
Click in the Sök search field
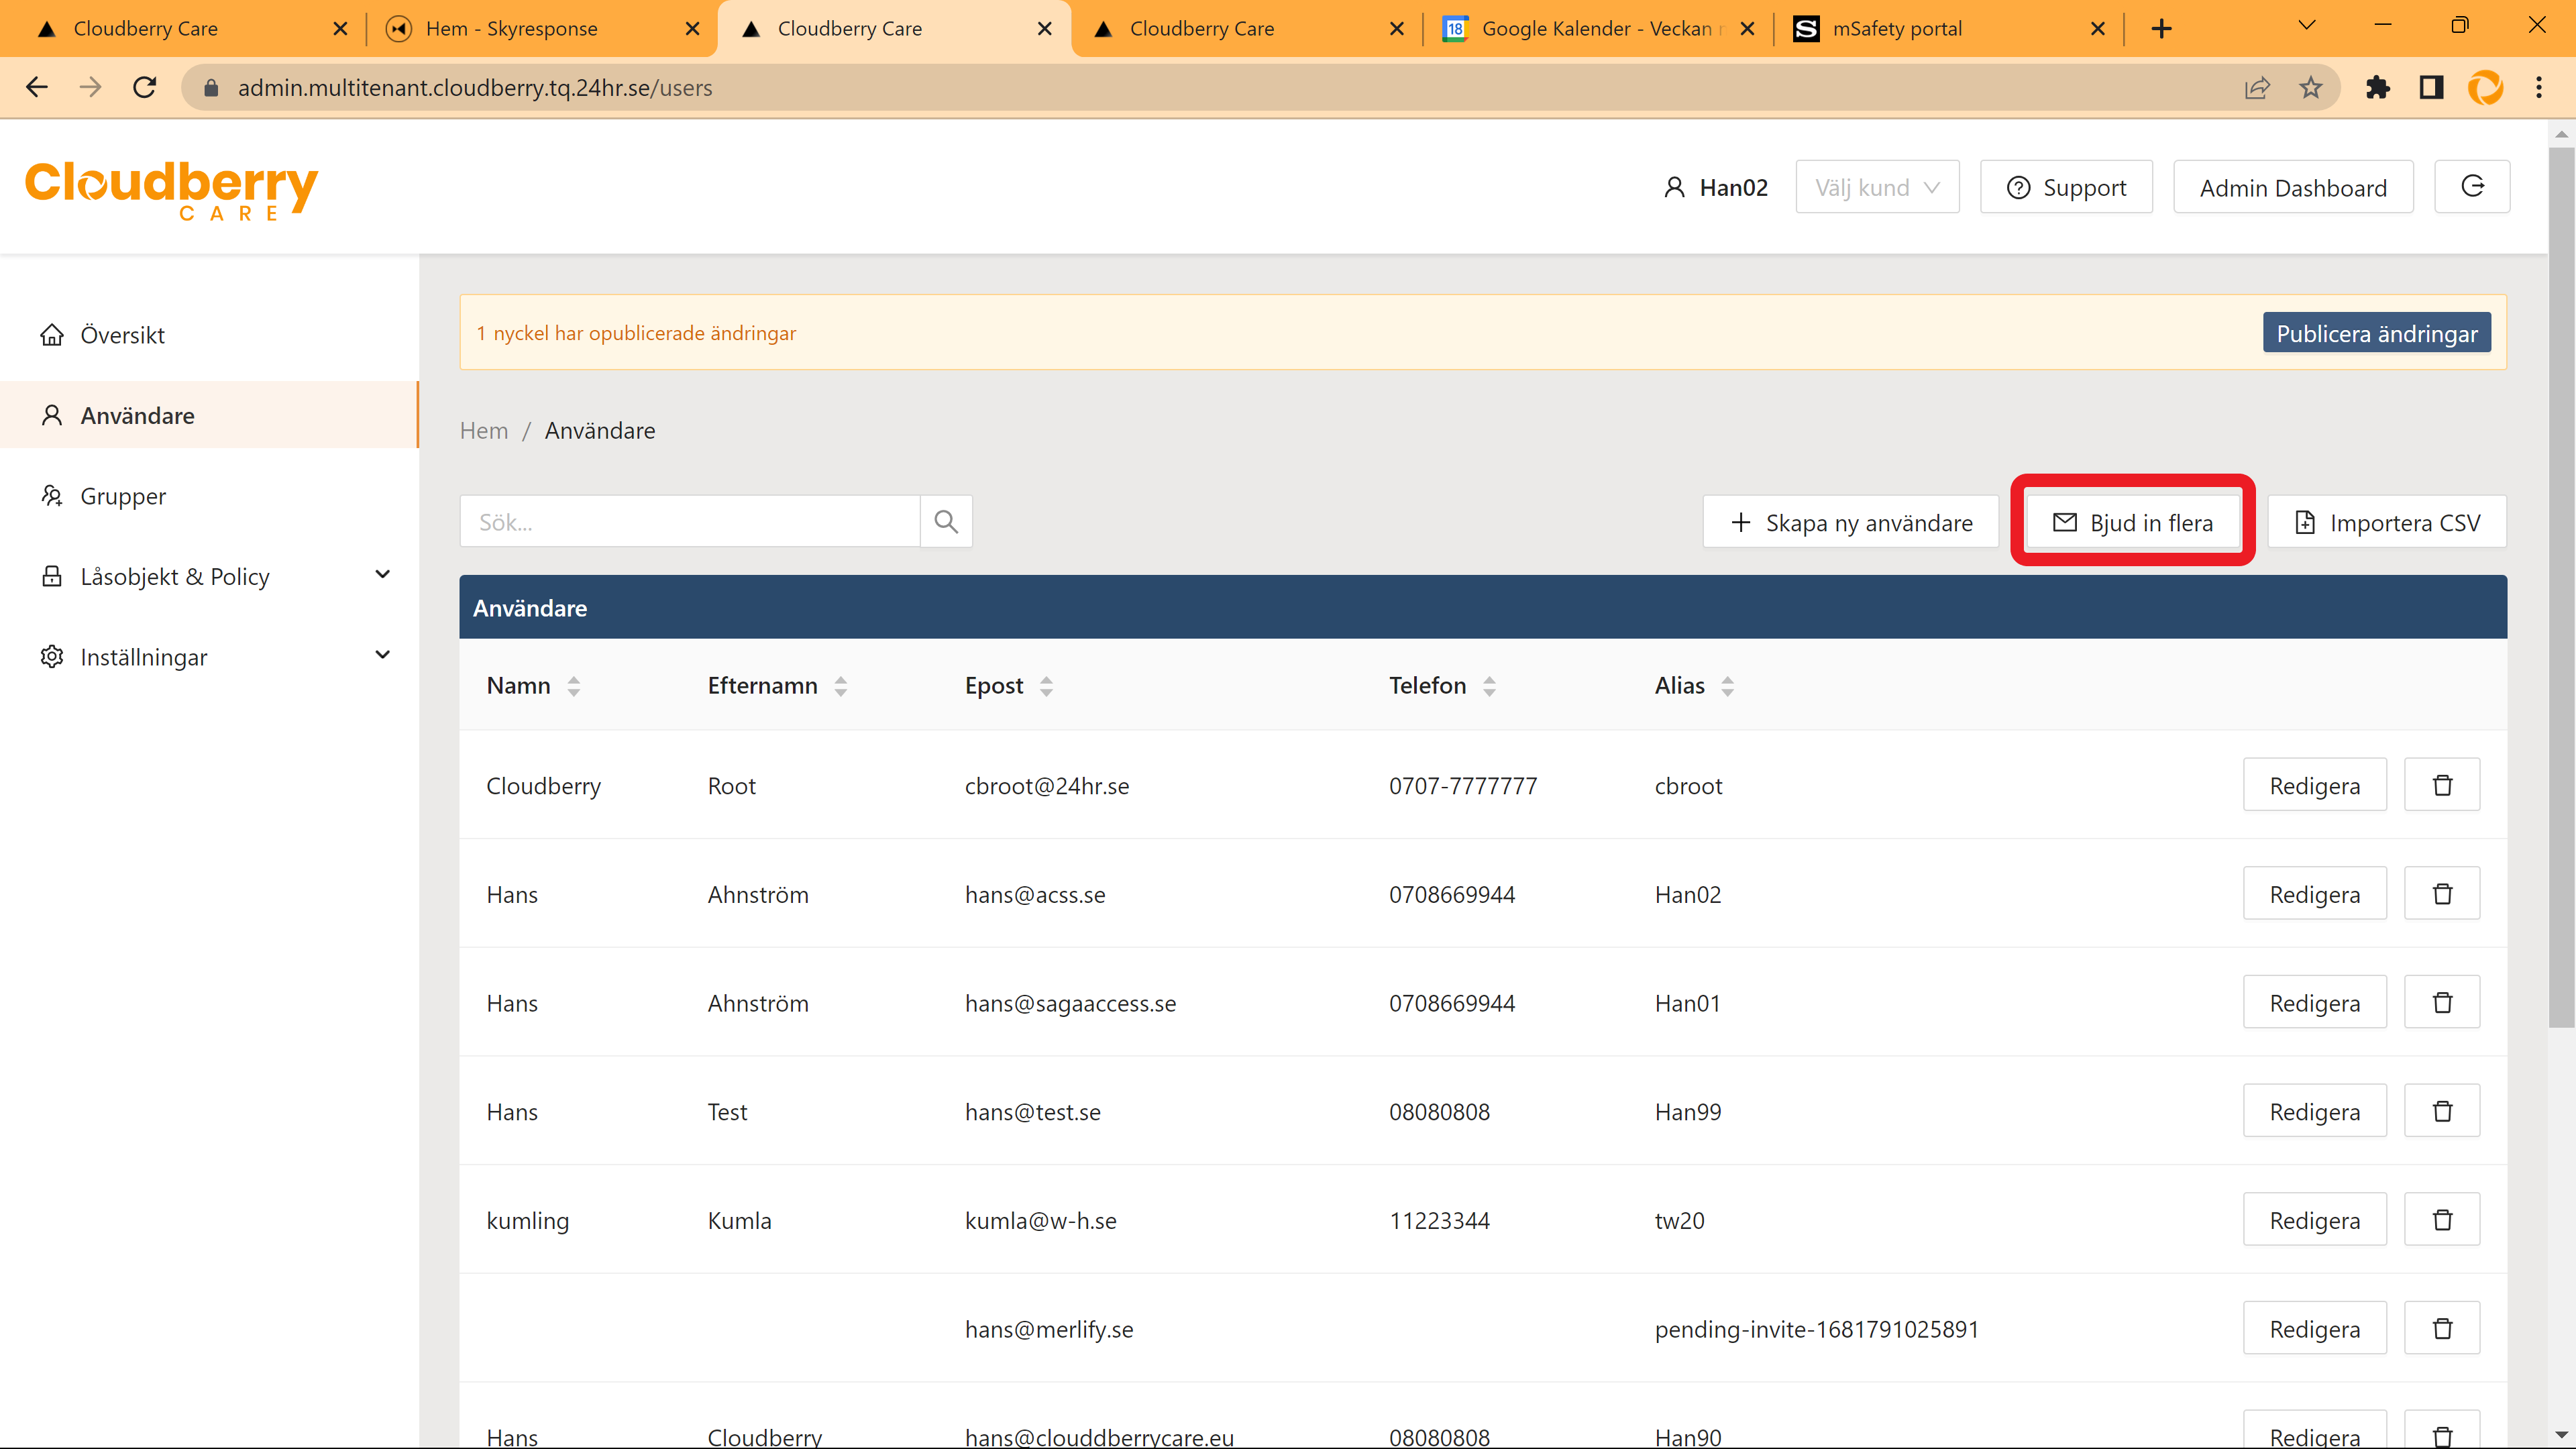click(x=690, y=521)
